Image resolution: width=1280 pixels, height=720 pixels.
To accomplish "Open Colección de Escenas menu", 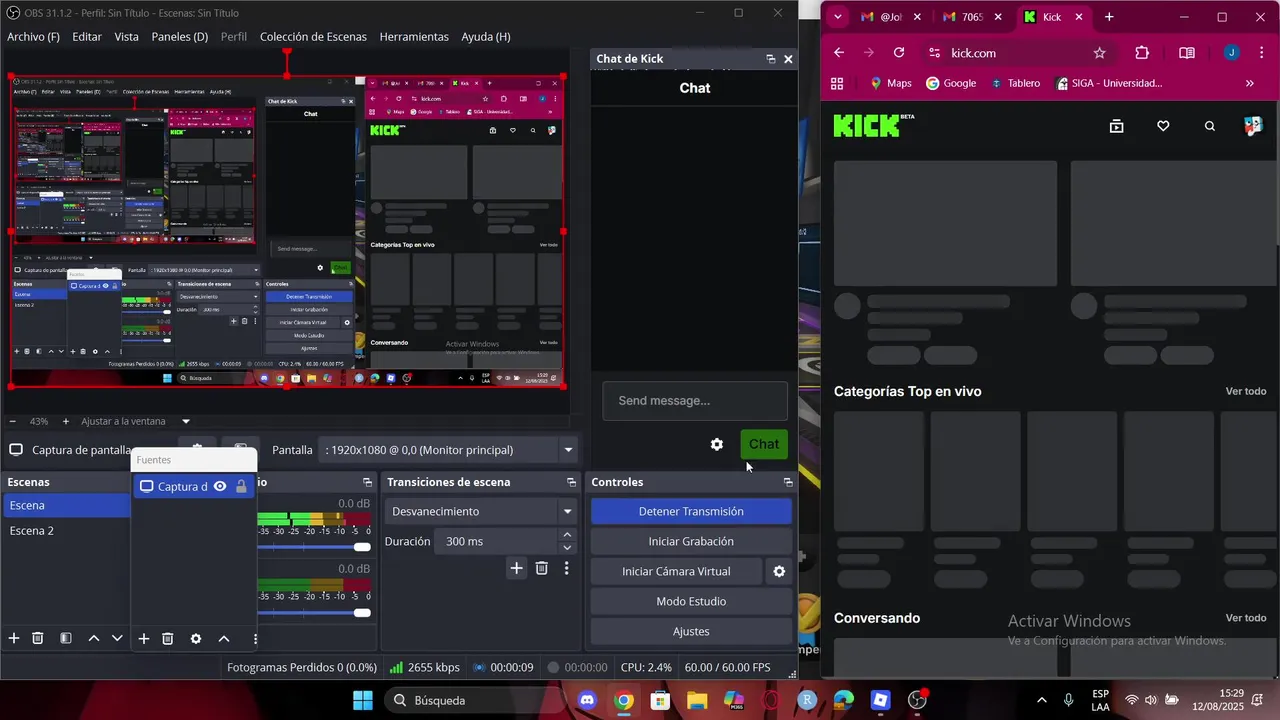I will point(313,37).
